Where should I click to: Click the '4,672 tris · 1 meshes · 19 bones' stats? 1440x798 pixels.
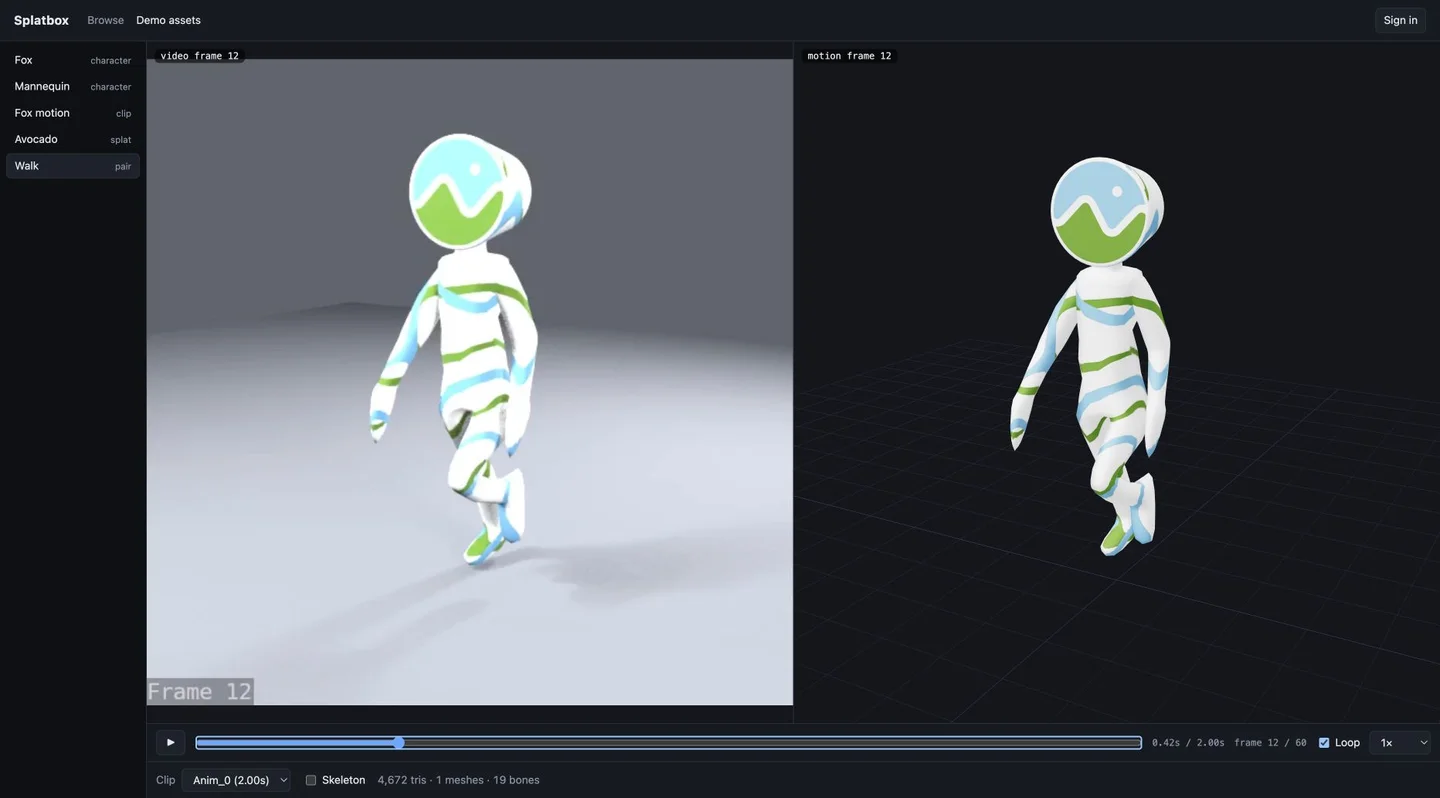tap(458, 780)
